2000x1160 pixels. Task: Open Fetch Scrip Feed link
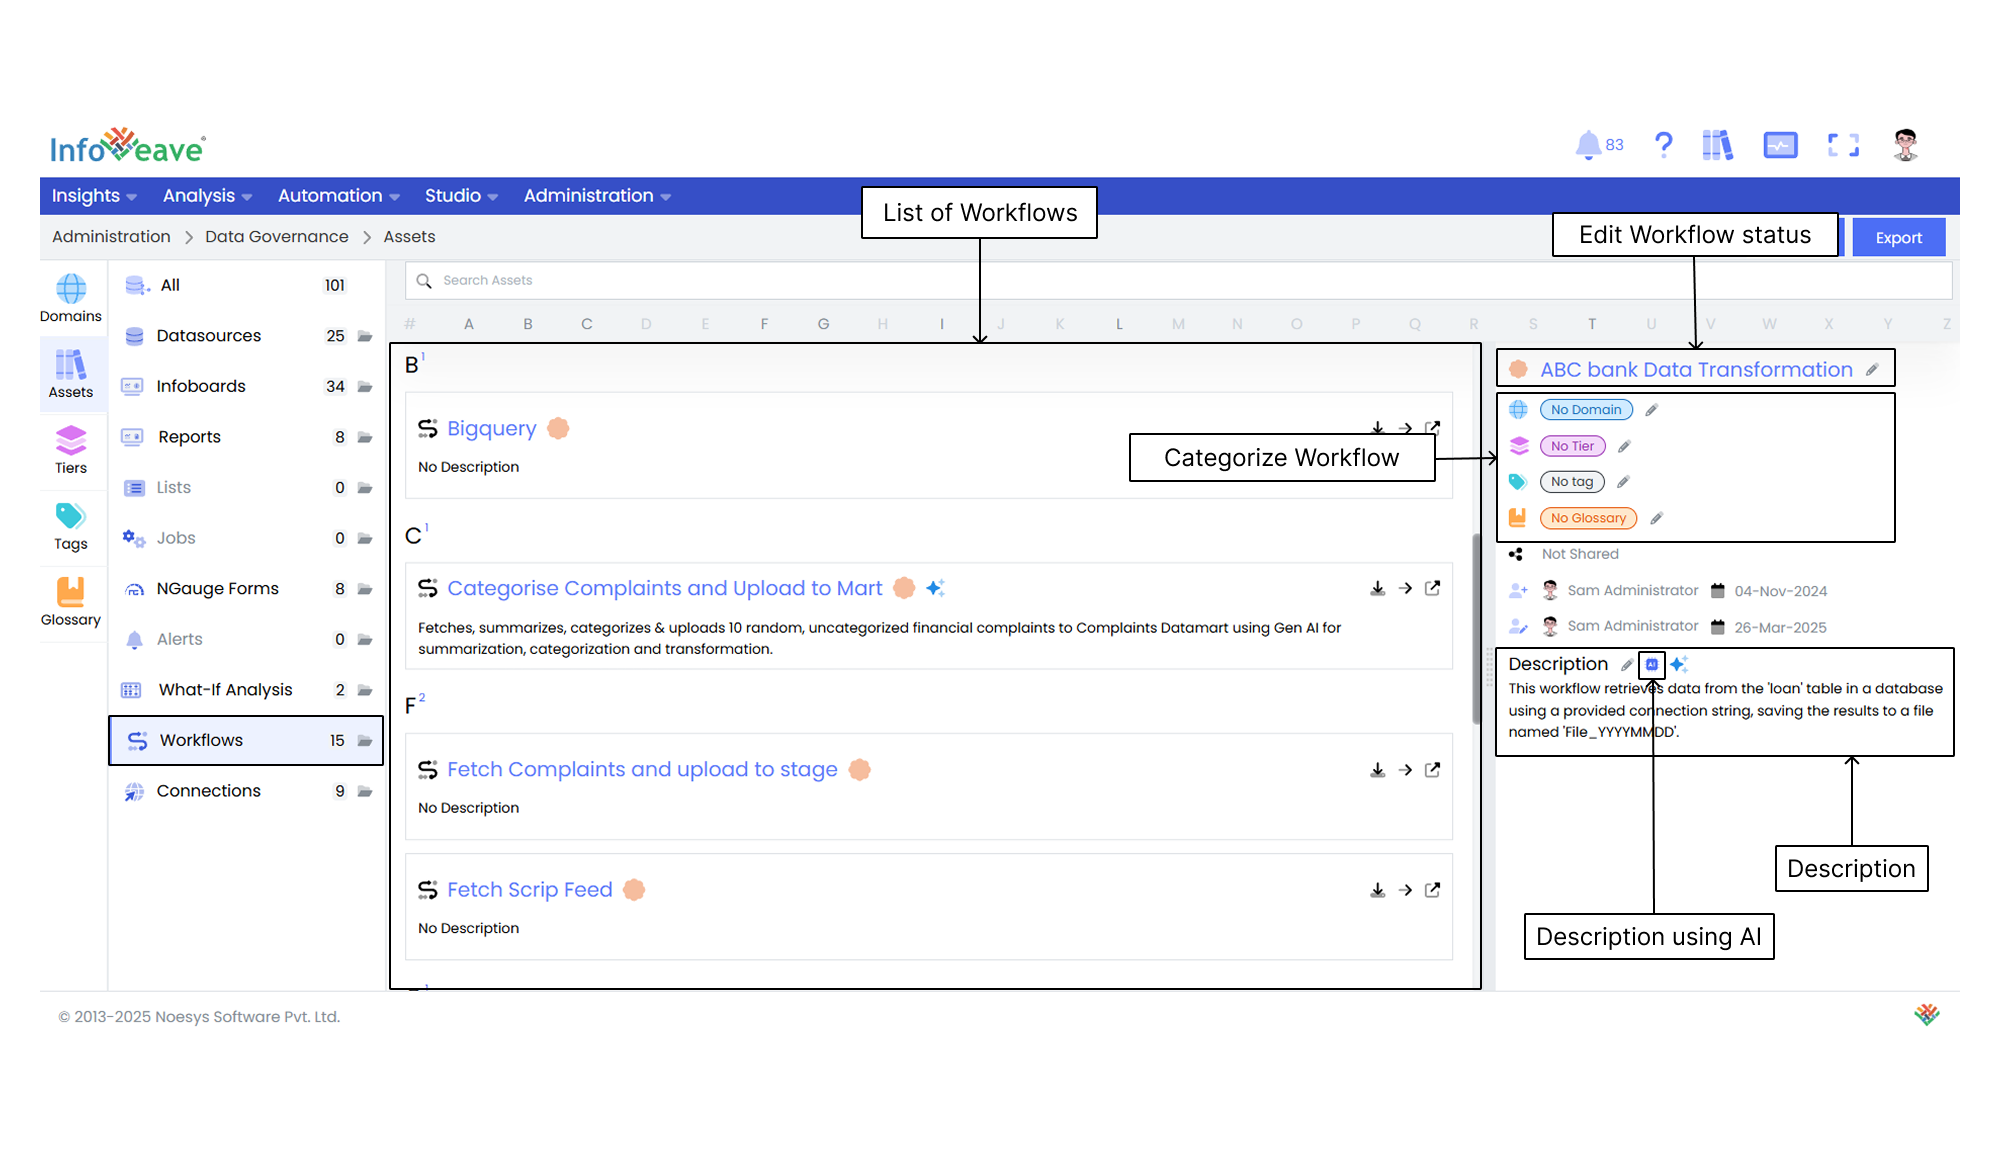[x=529, y=889]
